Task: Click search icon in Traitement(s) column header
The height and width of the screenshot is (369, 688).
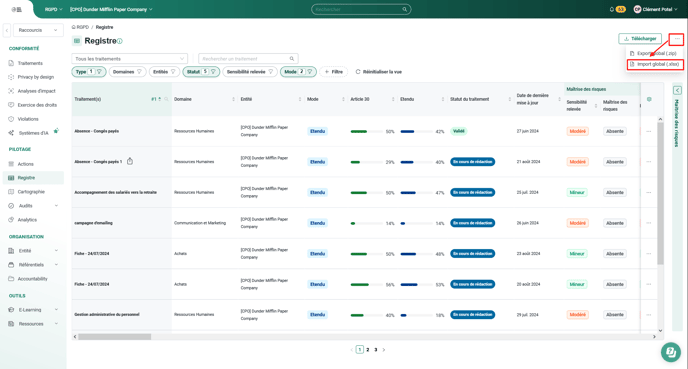Action: 166,99
